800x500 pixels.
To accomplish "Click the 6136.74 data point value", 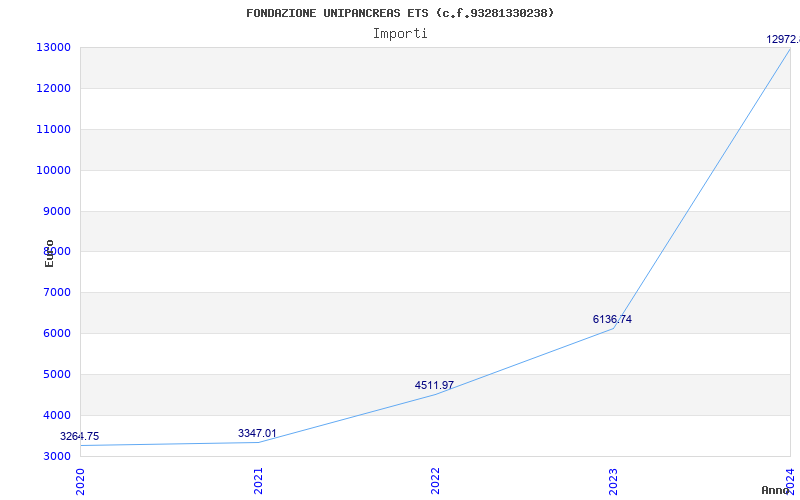I will (x=612, y=319).
